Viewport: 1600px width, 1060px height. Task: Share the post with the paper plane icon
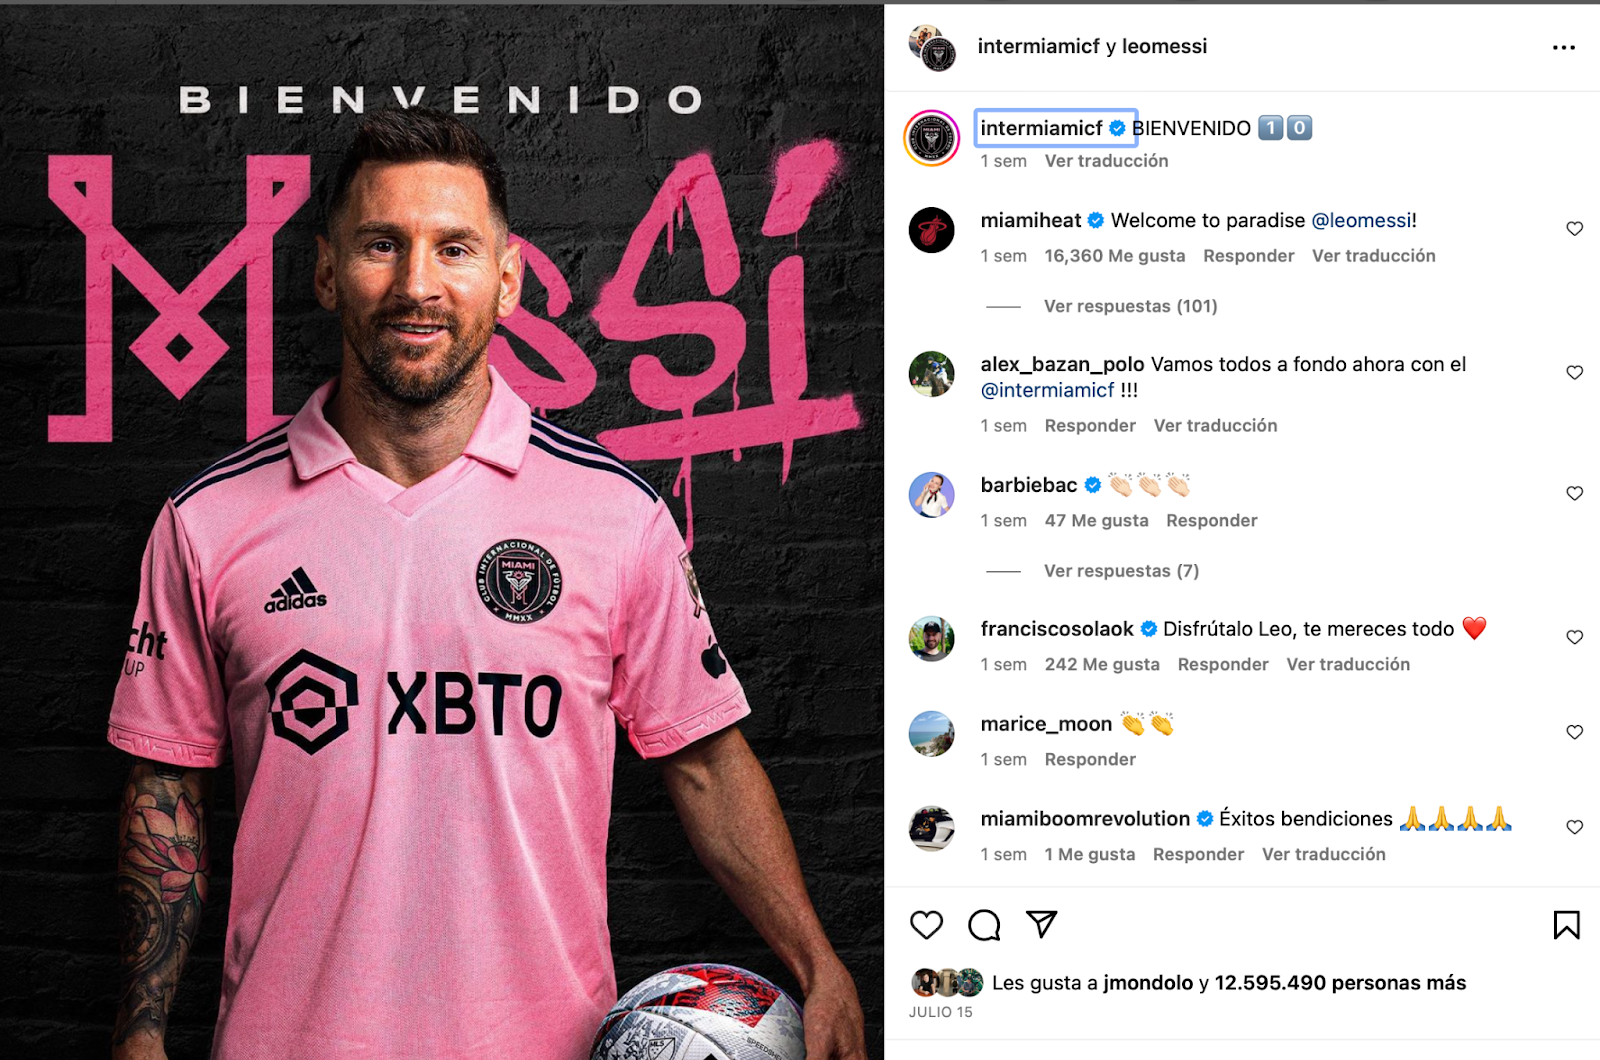tap(1041, 924)
